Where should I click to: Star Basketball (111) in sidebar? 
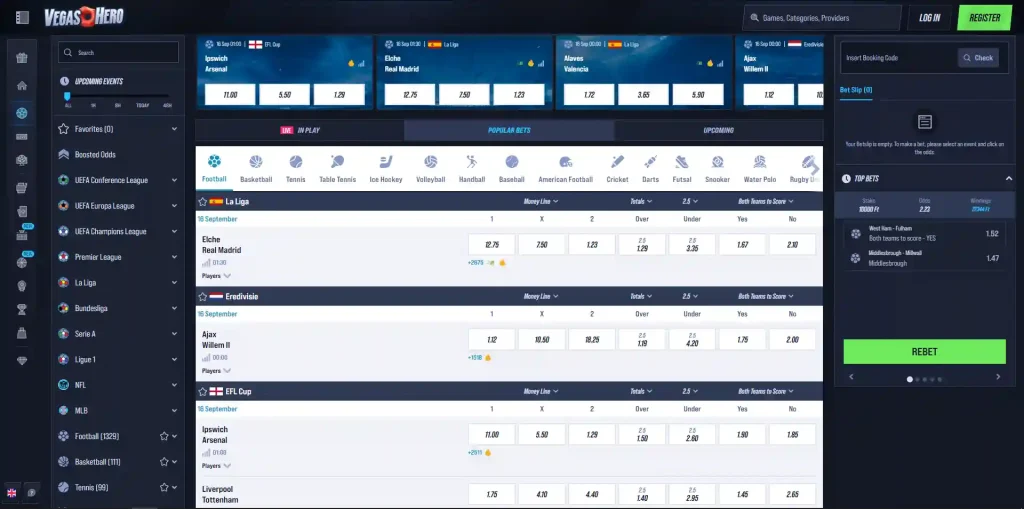point(164,462)
